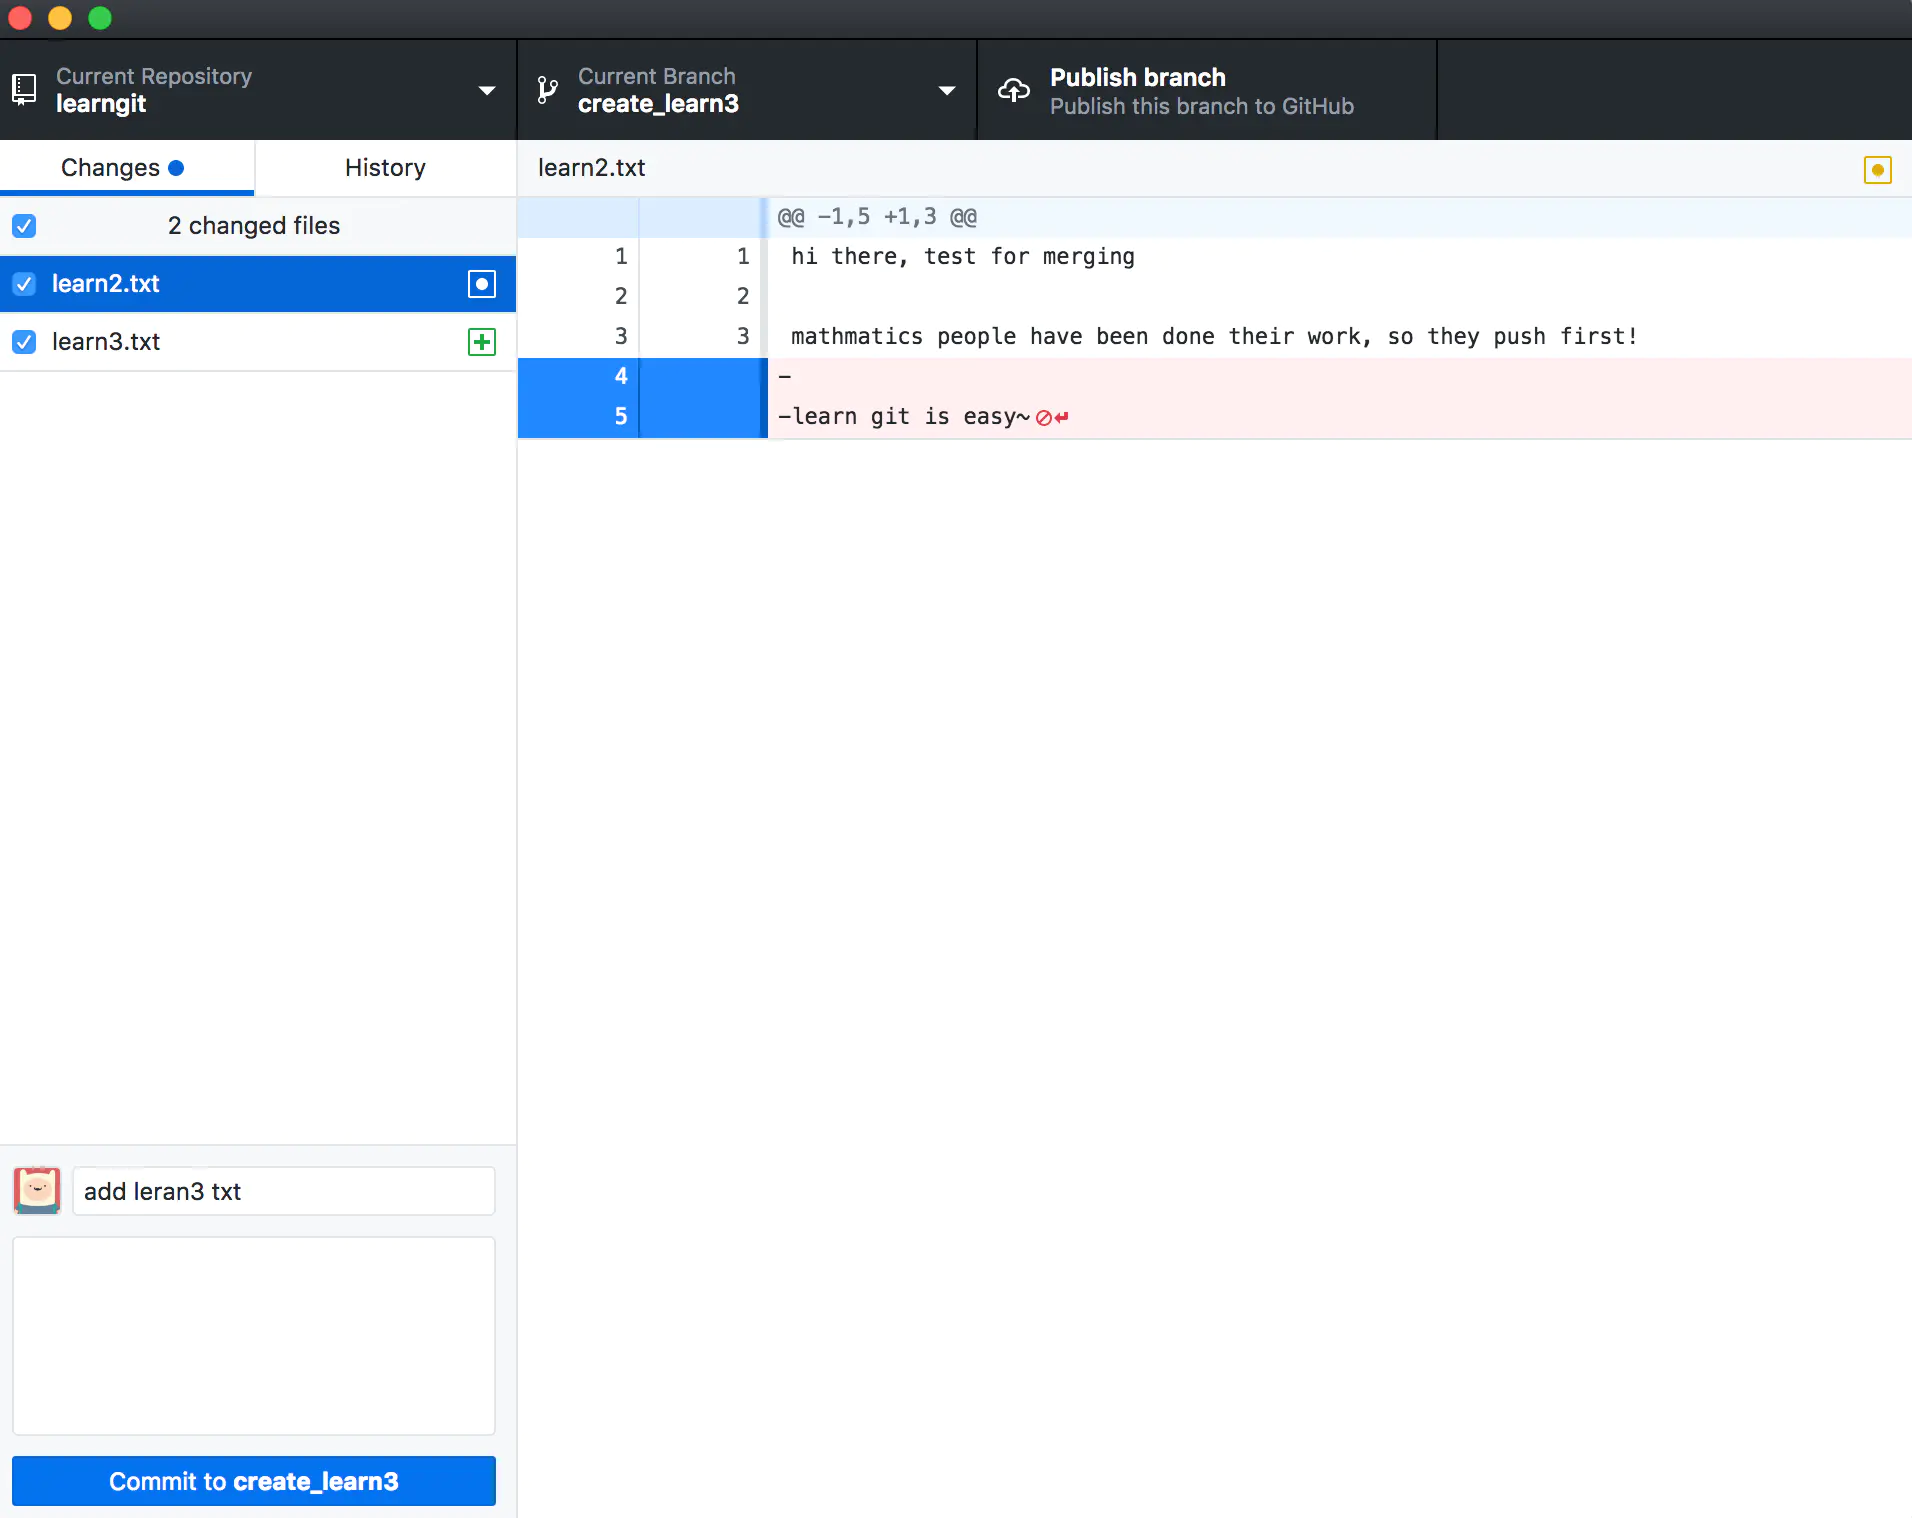The height and width of the screenshot is (1518, 1912).
Task: Click the commit description text area
Action: click(254, 1336)
